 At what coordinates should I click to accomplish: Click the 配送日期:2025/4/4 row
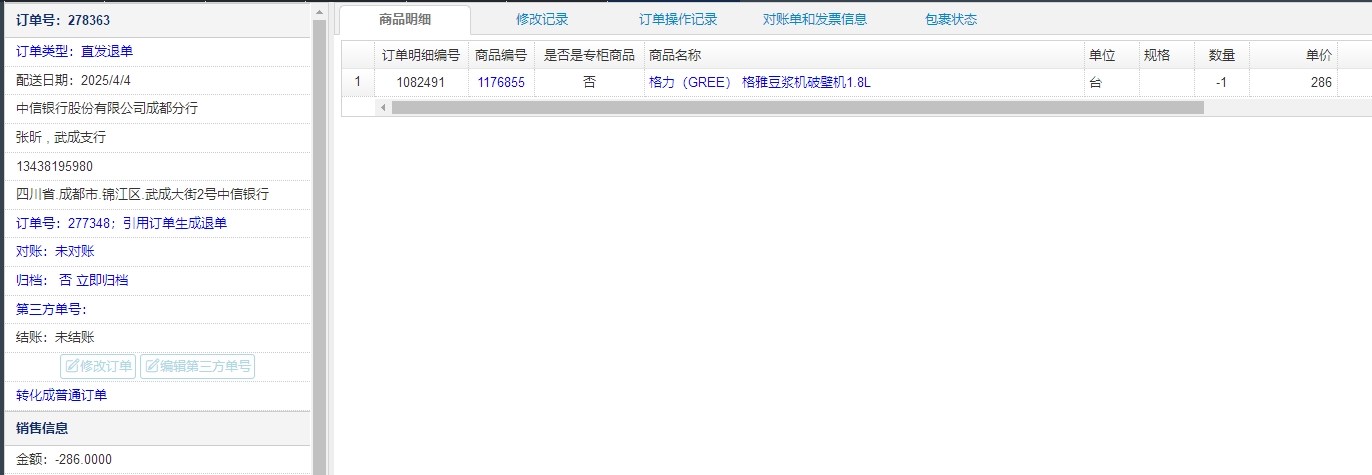point(158,80)
